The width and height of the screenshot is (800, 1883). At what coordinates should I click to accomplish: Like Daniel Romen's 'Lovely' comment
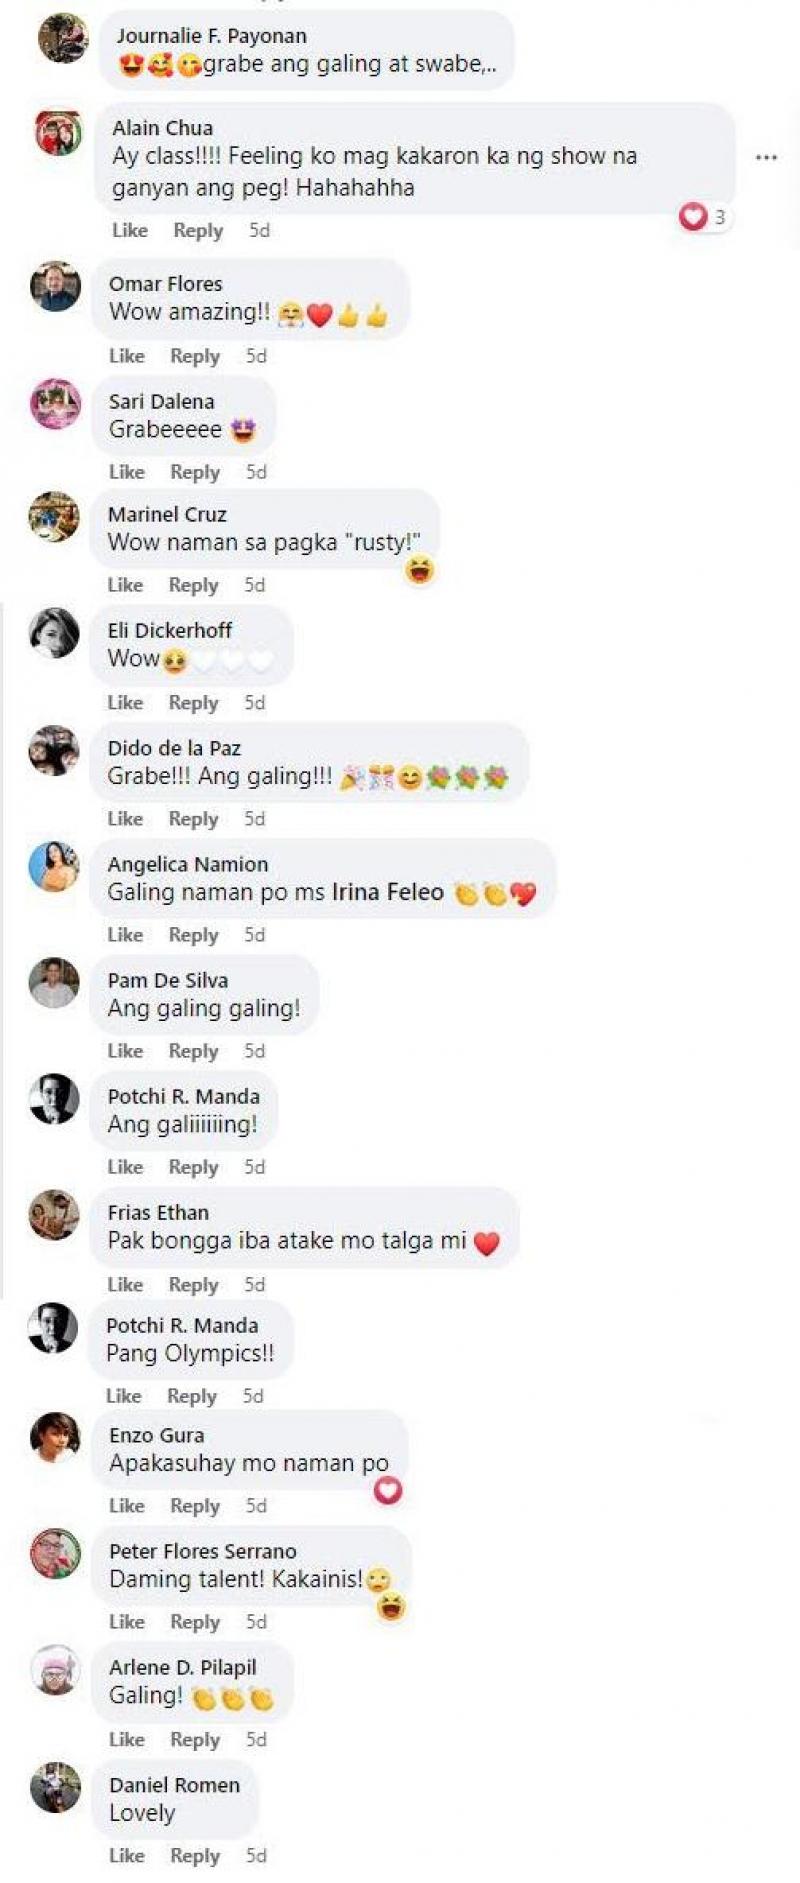(x=127, y=1856)
